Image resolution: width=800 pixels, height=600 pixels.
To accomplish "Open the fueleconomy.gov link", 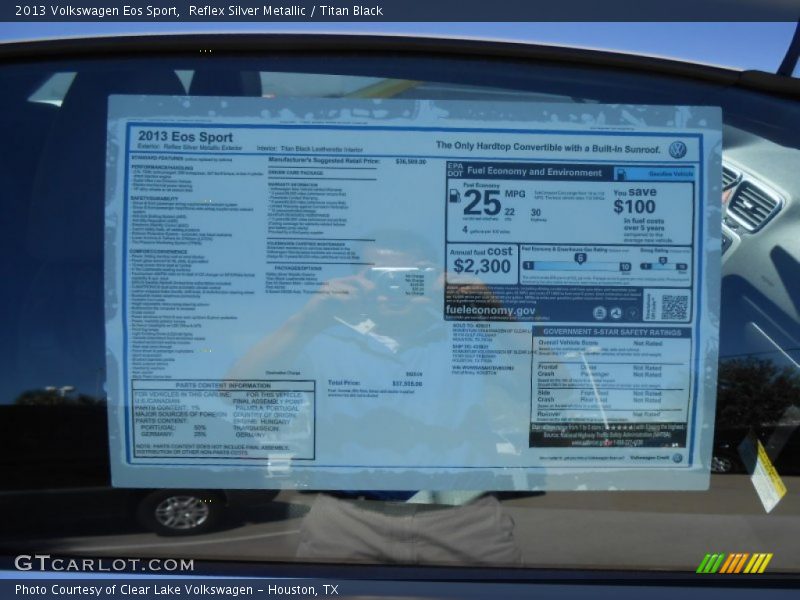I will click(x=490, y=310).
